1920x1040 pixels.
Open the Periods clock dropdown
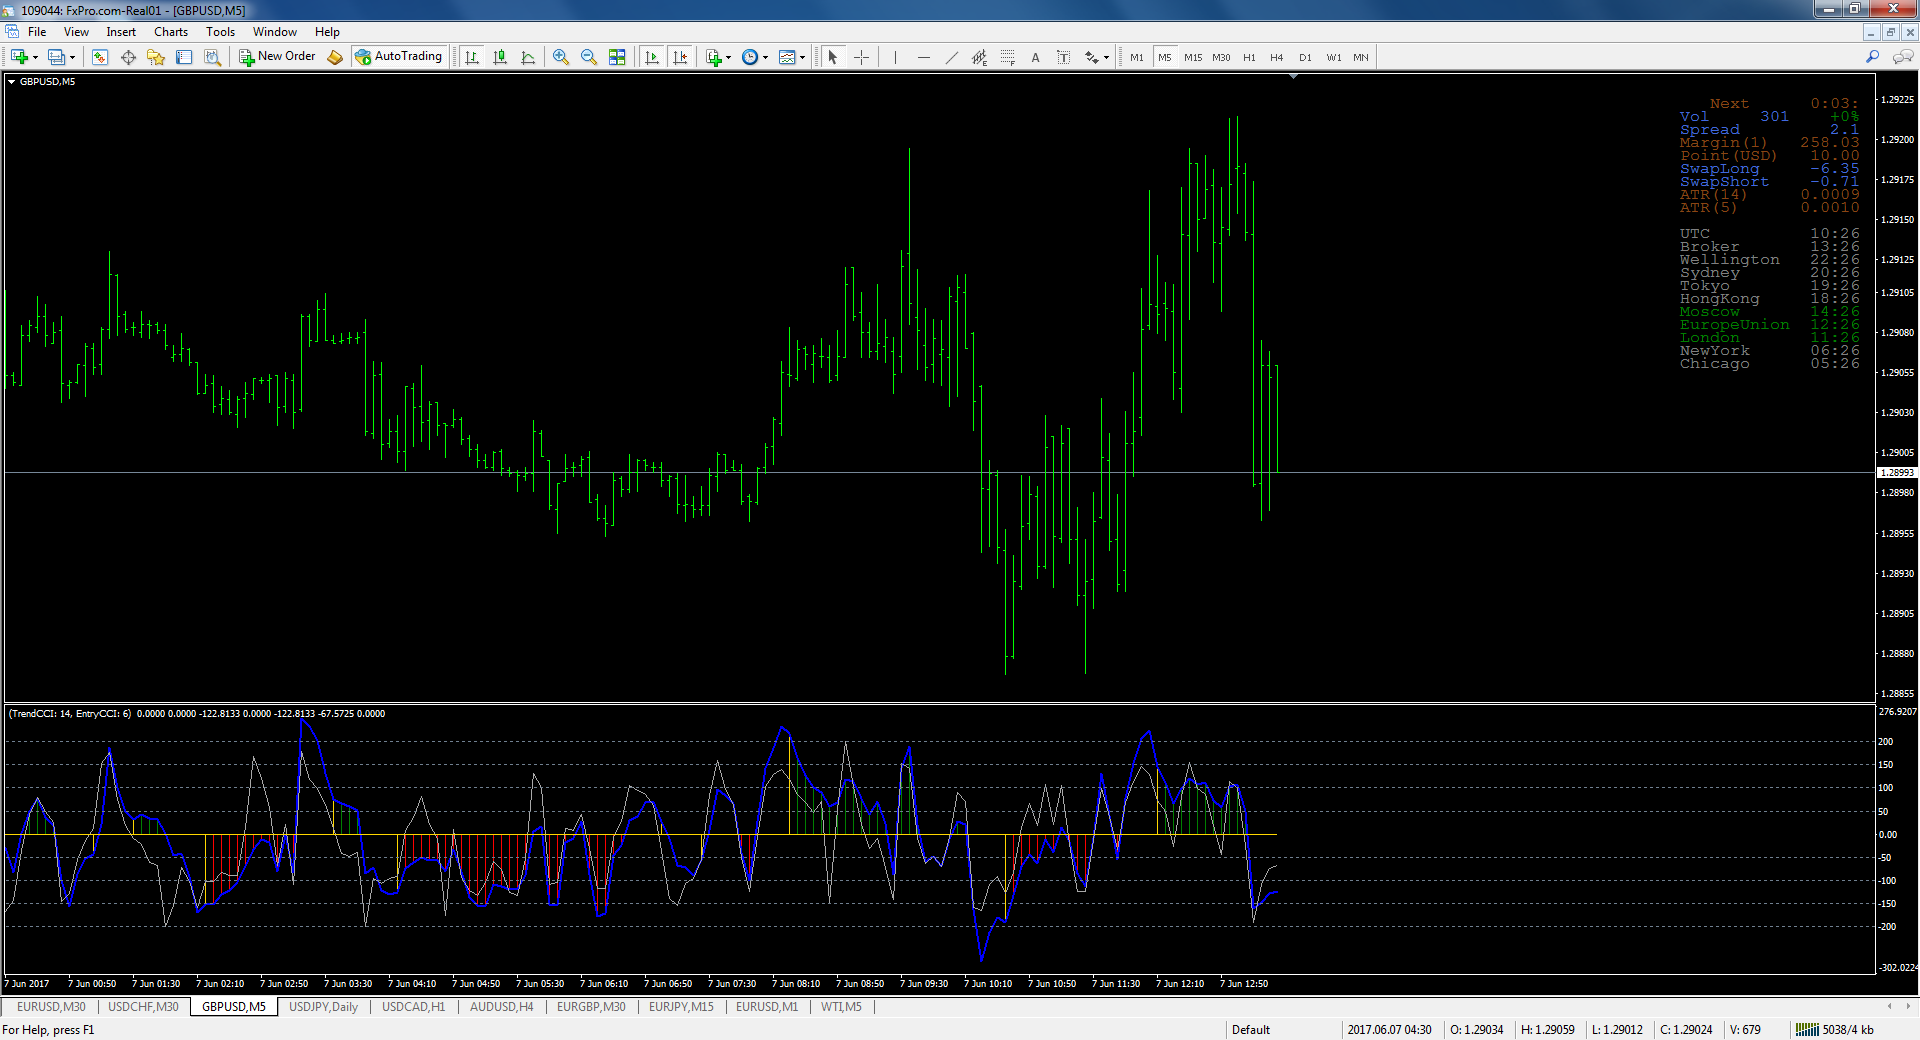(x=755, y=57)
